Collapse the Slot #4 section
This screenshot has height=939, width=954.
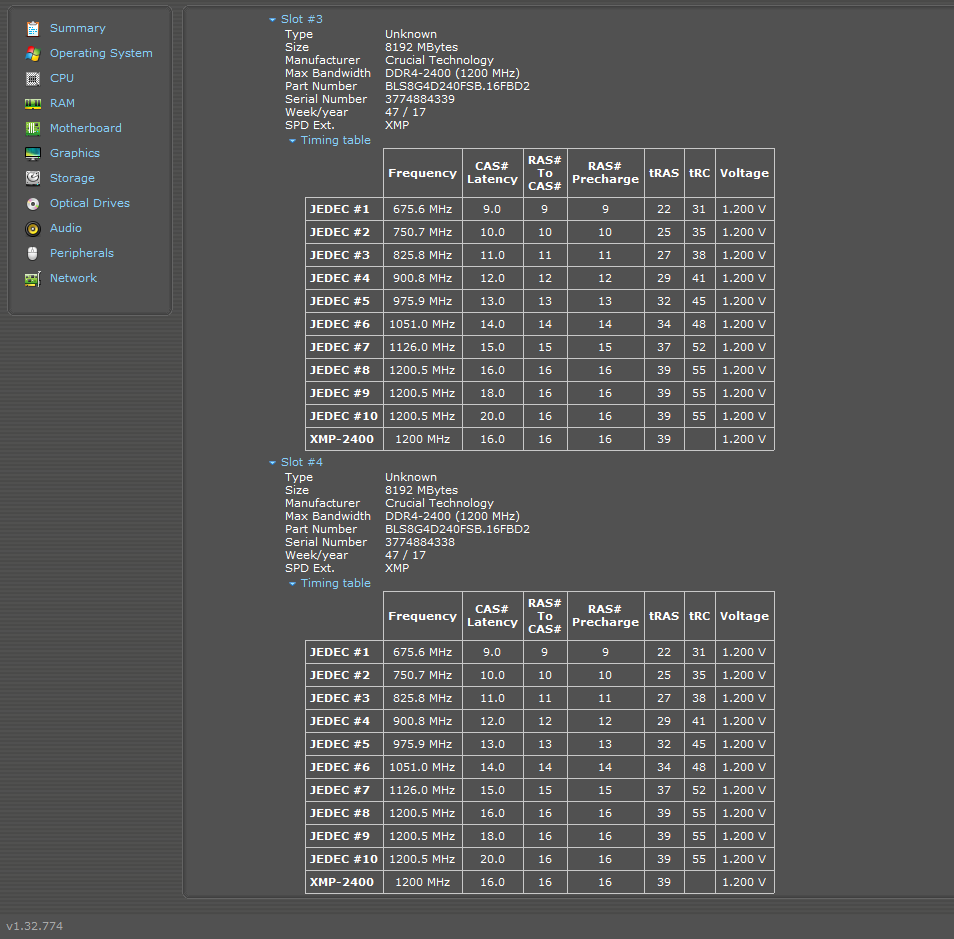point(272,462)
